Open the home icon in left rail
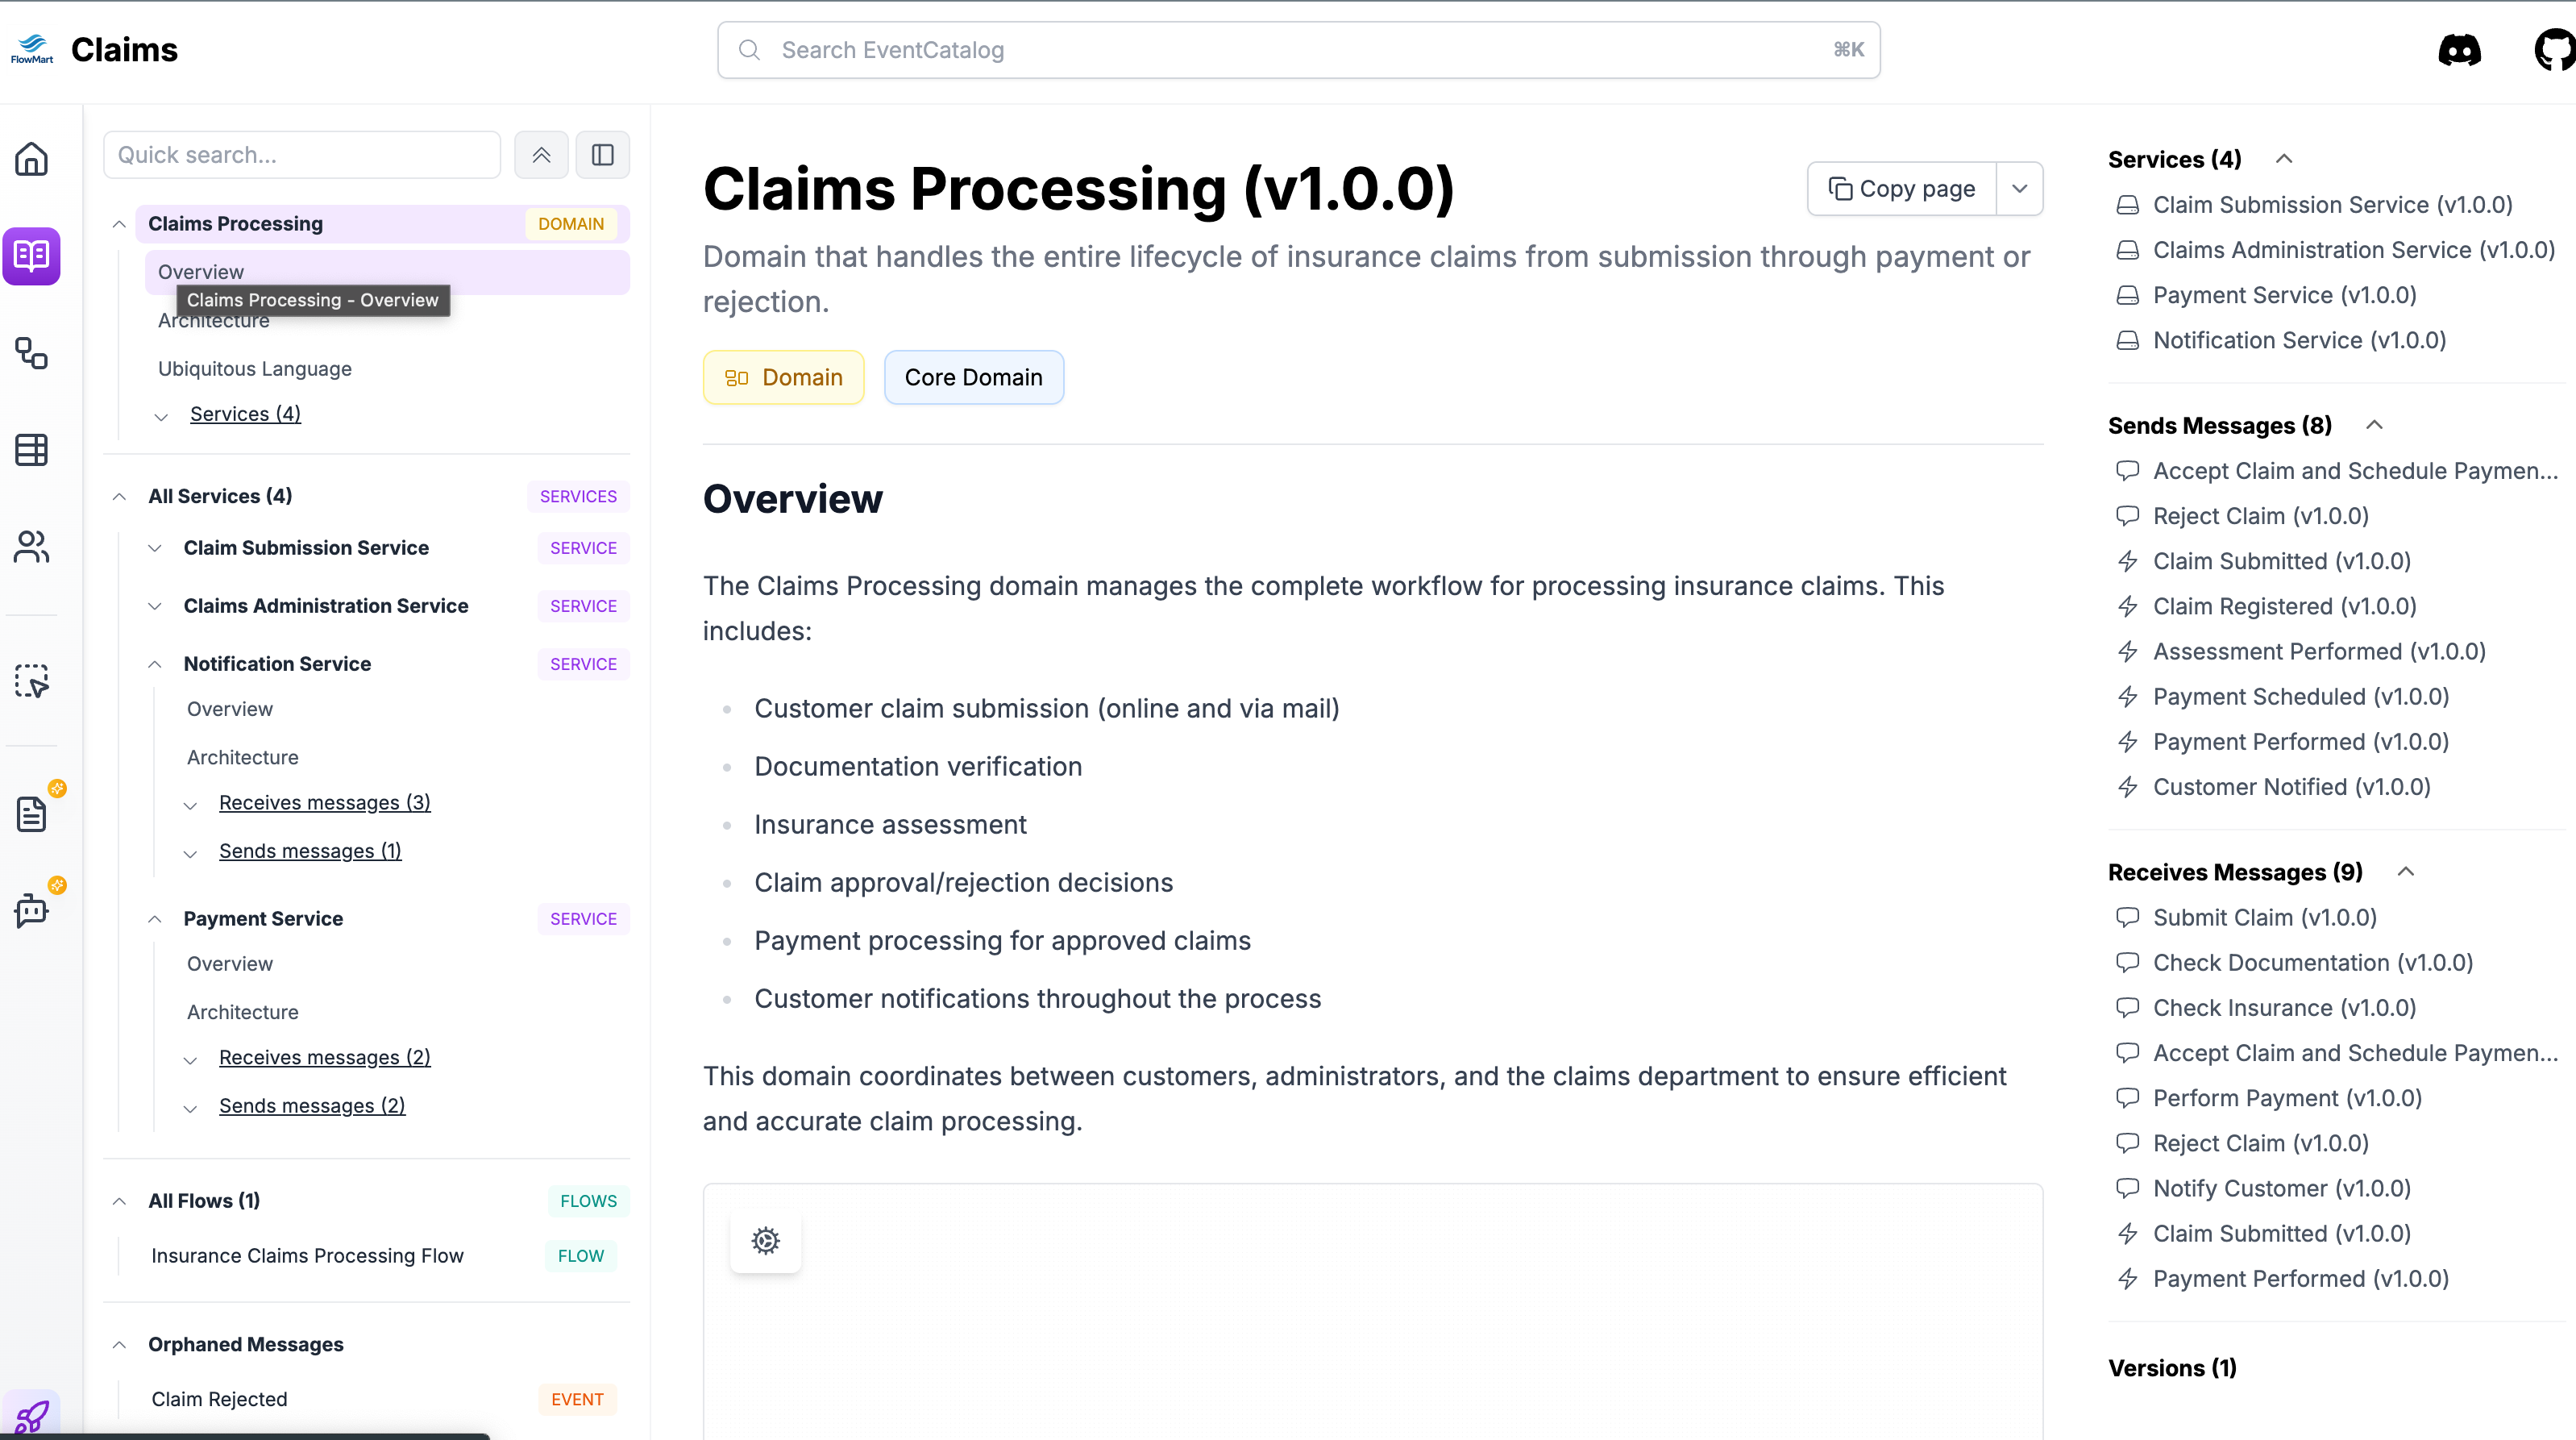The height and width of the screenshot is (1440, 2576). (x=31, y=159)
